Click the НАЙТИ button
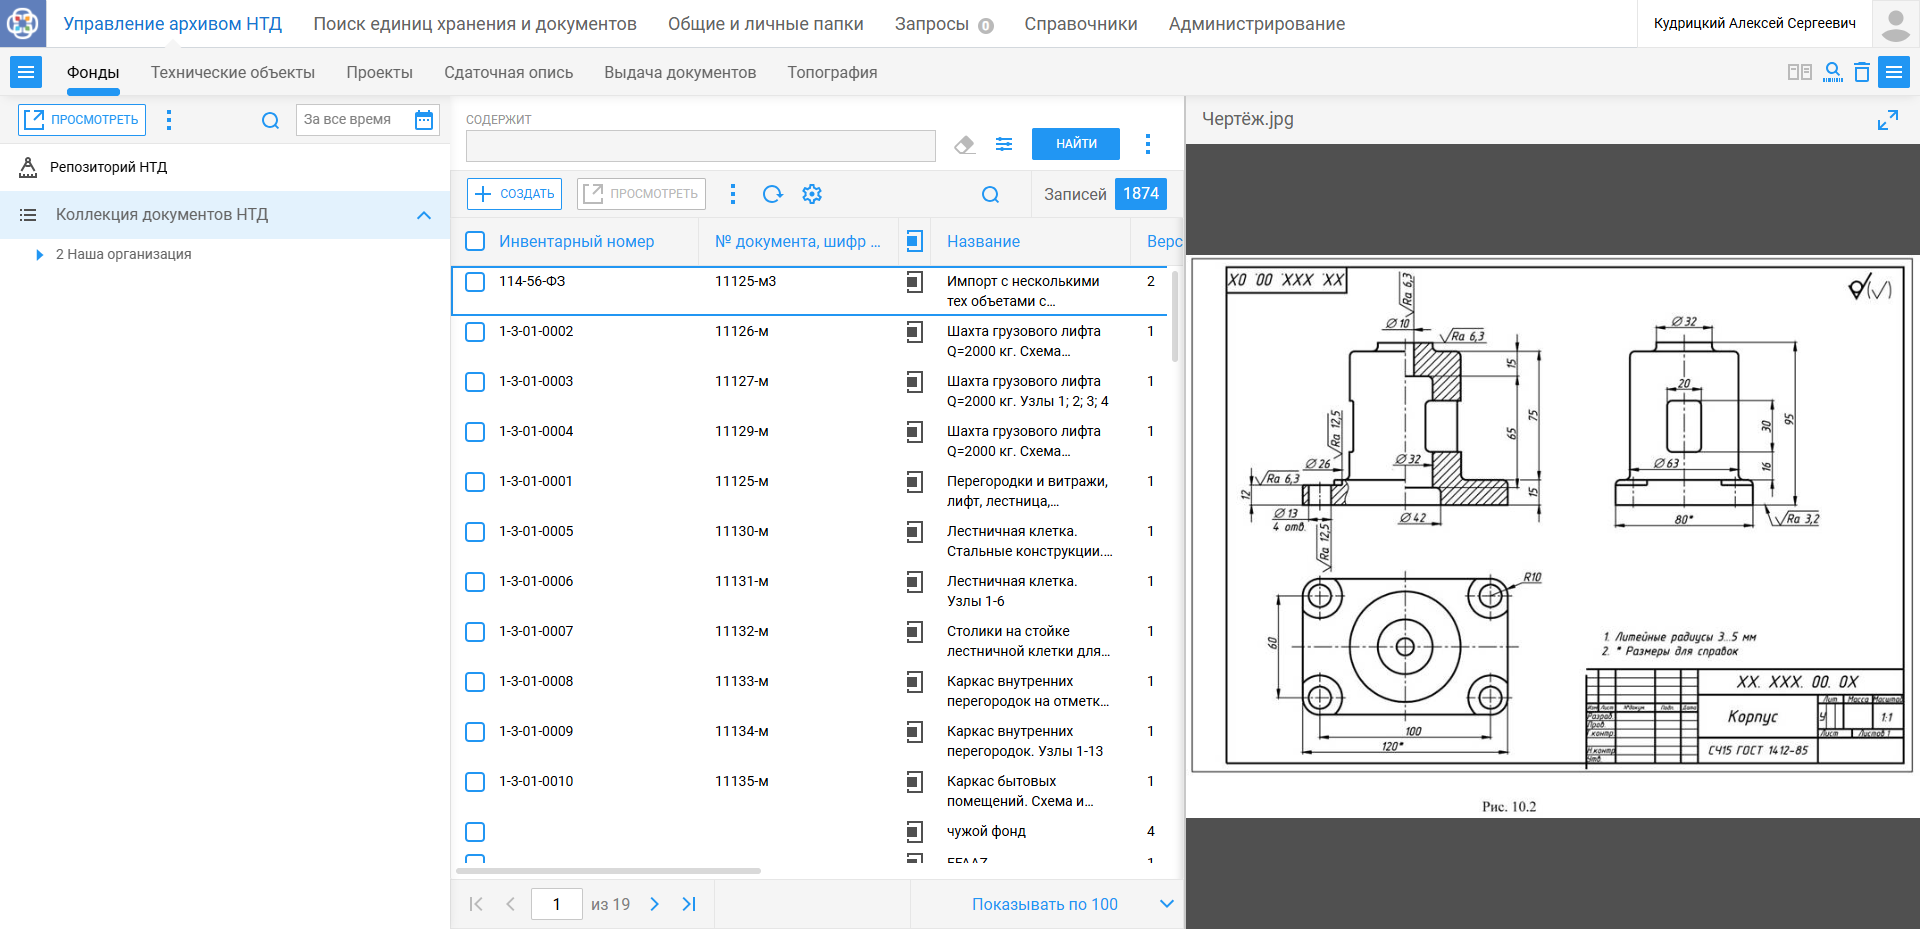Screen dimensions: 1920x929 tap(1076, 144)
